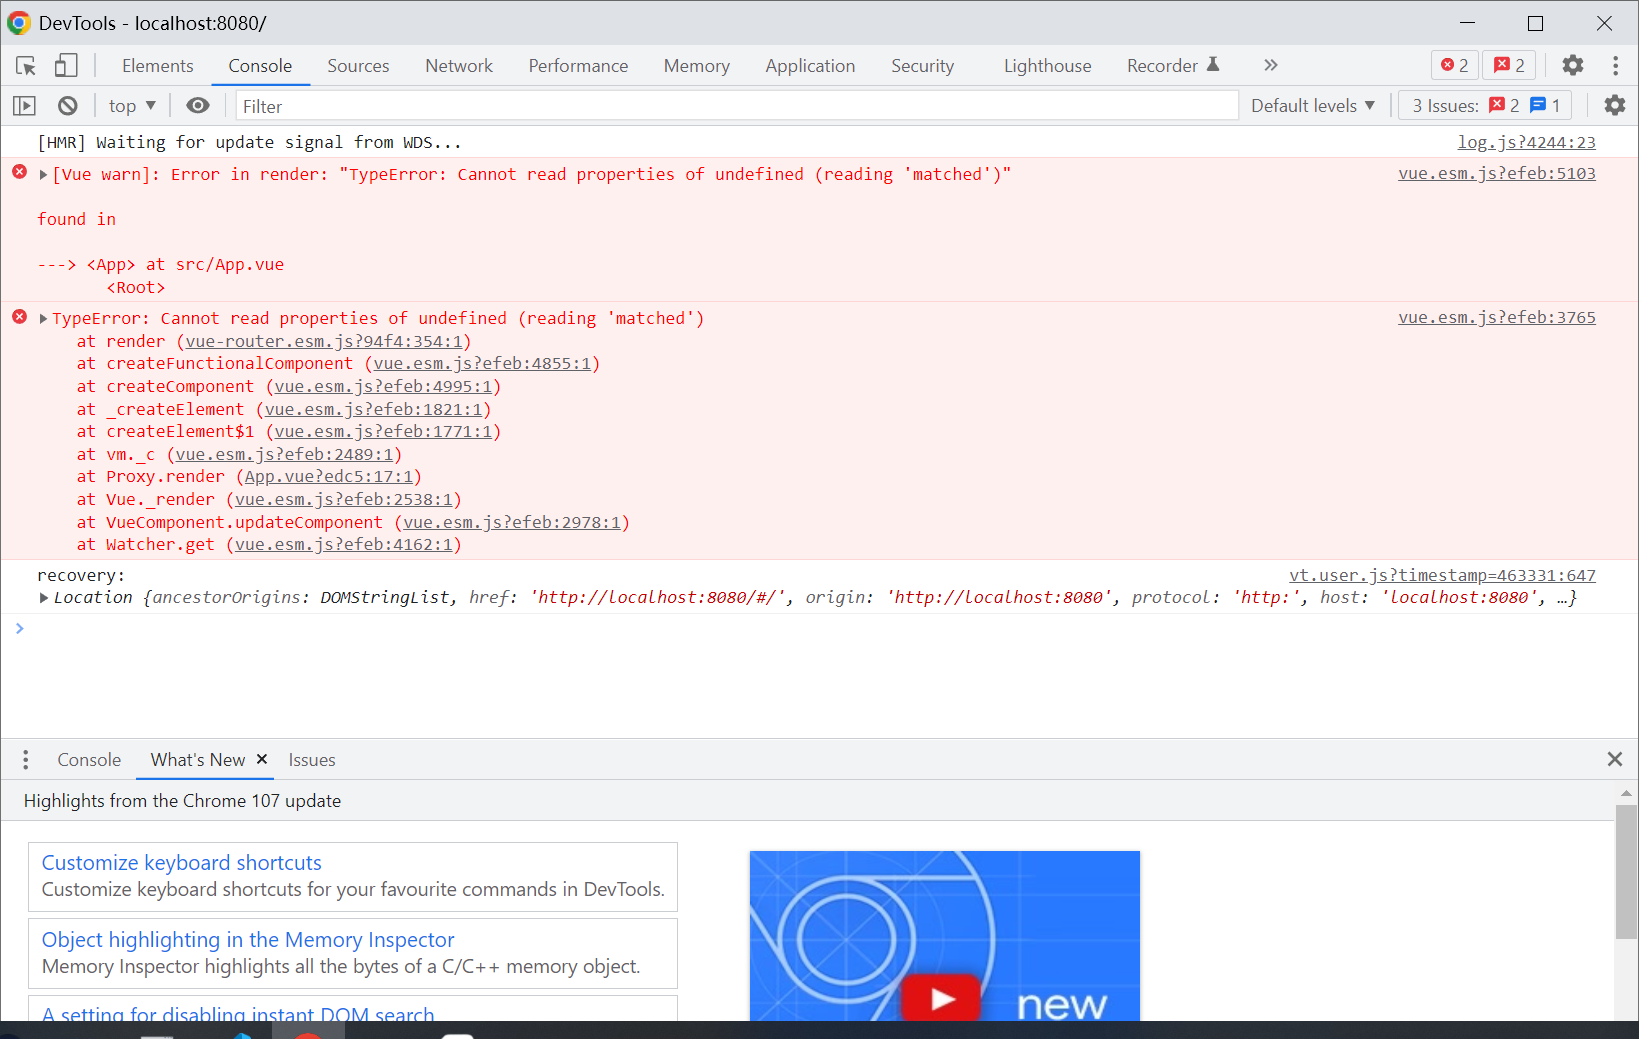This screenshot has height=1039, width=1639.
Task: Open vt.user.js?timestamp=463331:647 link
Action: point(1442,575)
